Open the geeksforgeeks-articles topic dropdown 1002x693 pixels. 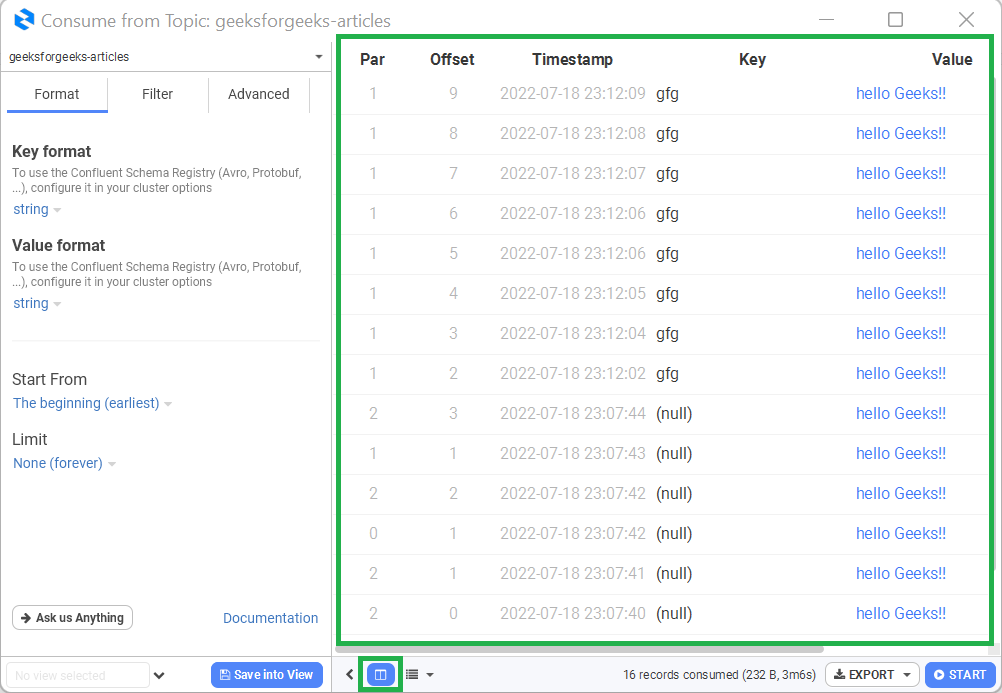pos(166,57)
